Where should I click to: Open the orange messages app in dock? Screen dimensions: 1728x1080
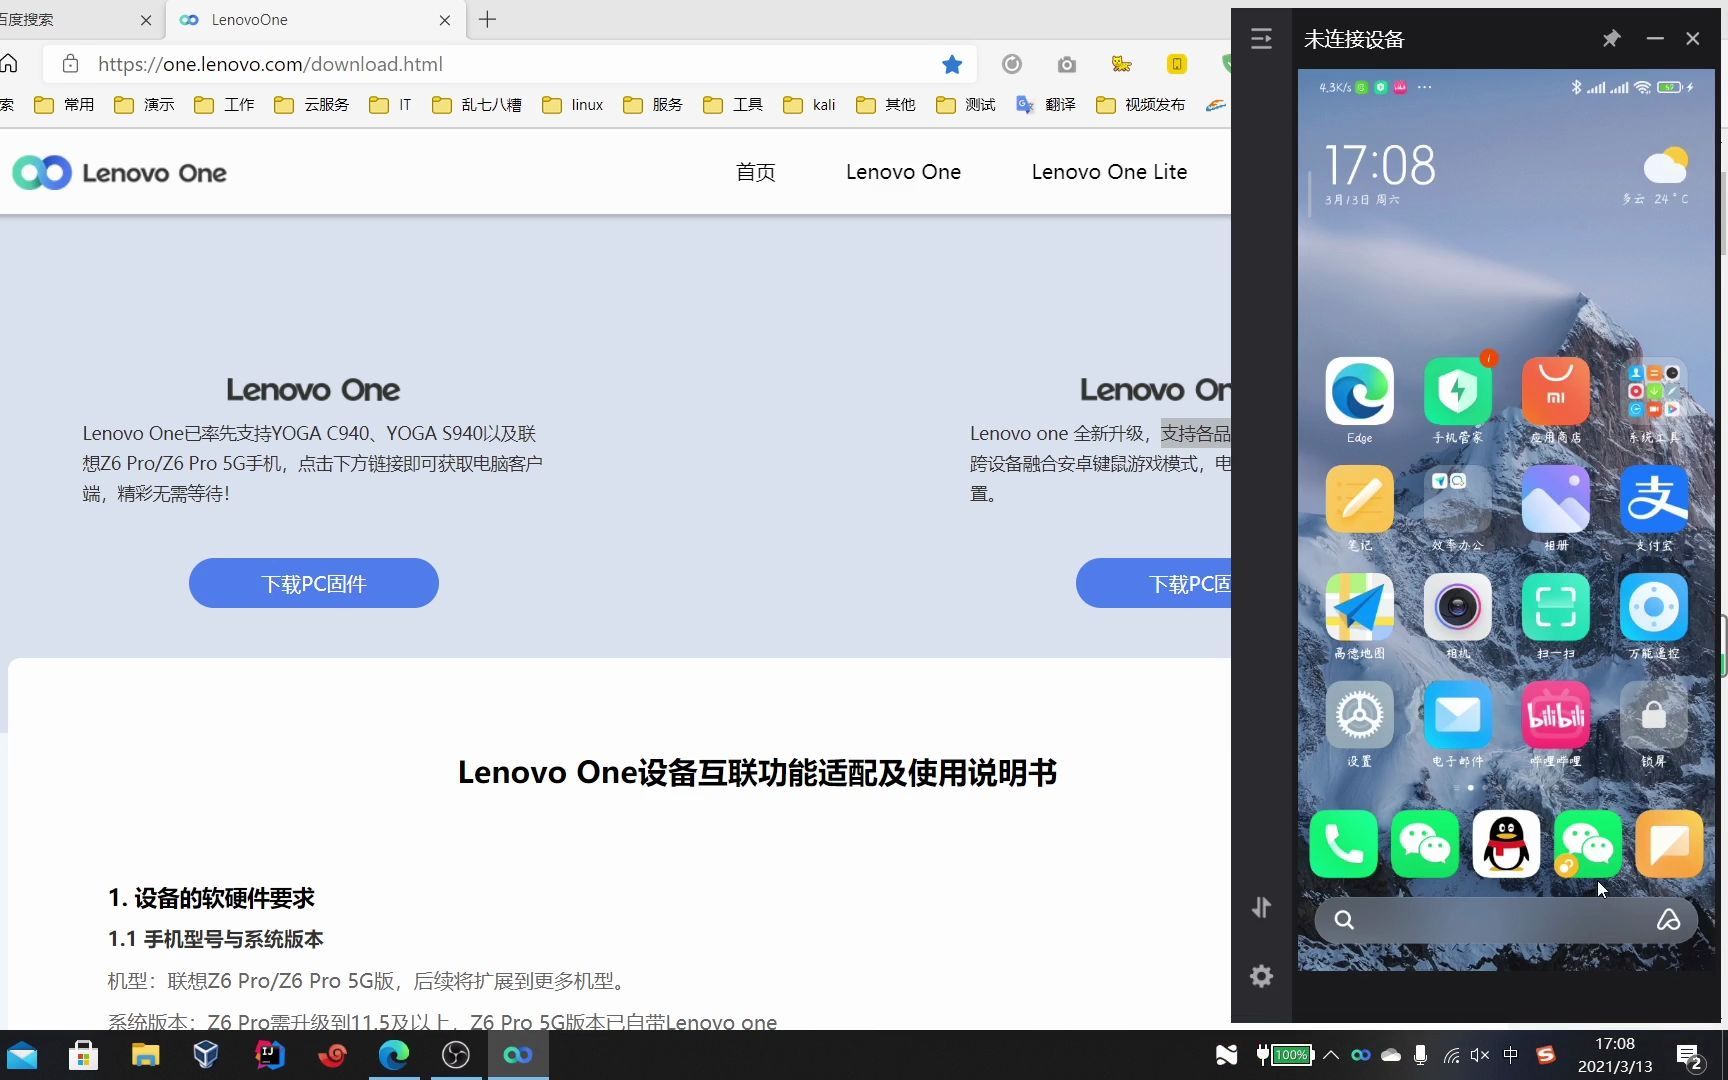pos(1669,844)
